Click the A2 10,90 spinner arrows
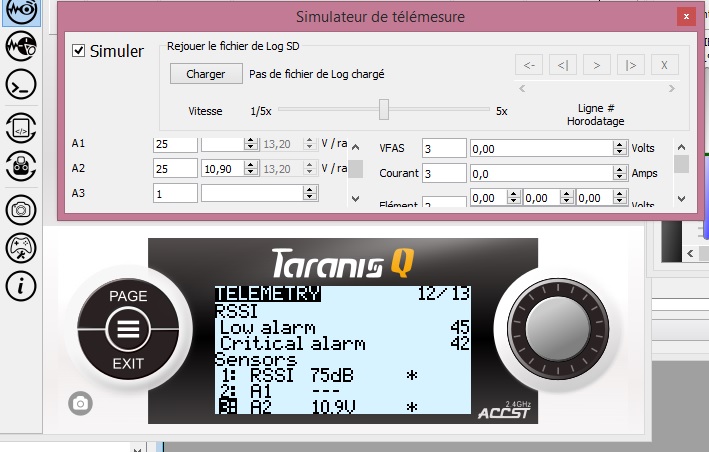This screenshot has height=452, width=709. click(251, 169)
